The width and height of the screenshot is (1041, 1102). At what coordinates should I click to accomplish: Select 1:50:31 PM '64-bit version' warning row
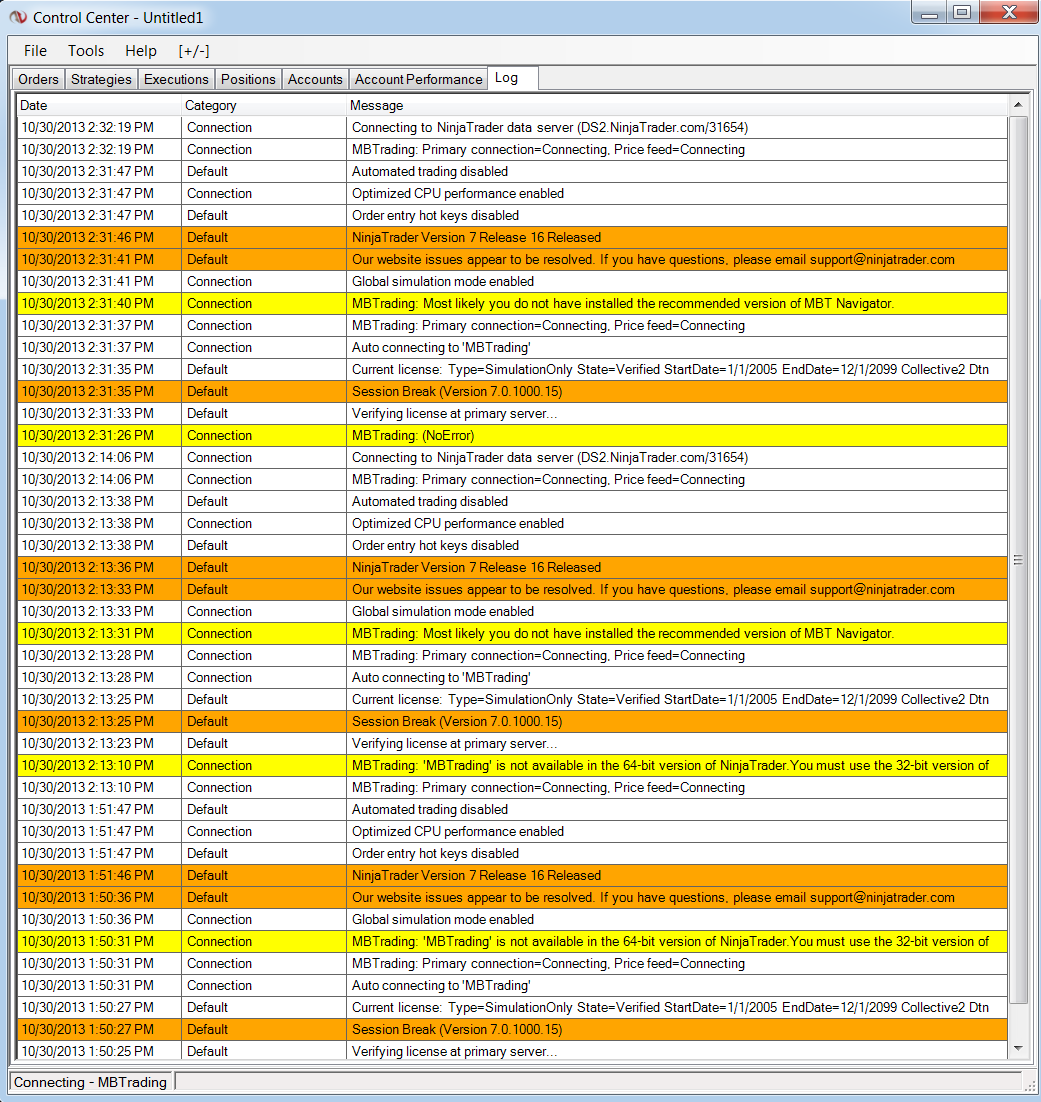(x=512, y=941)
